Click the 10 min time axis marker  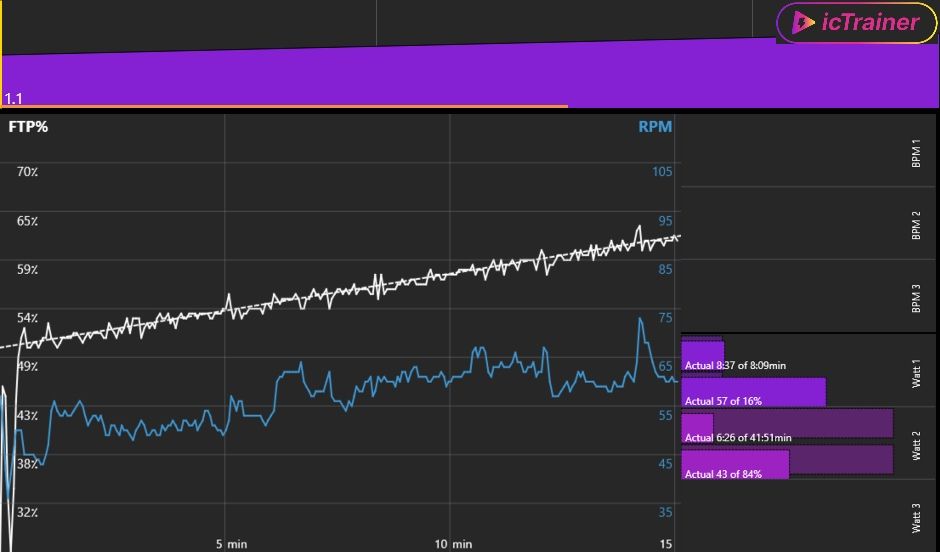(x=453, y=544)
